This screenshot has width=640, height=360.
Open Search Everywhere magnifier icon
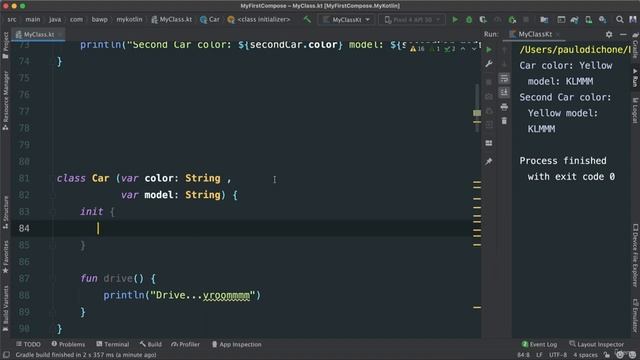click(x=620, y=19)
